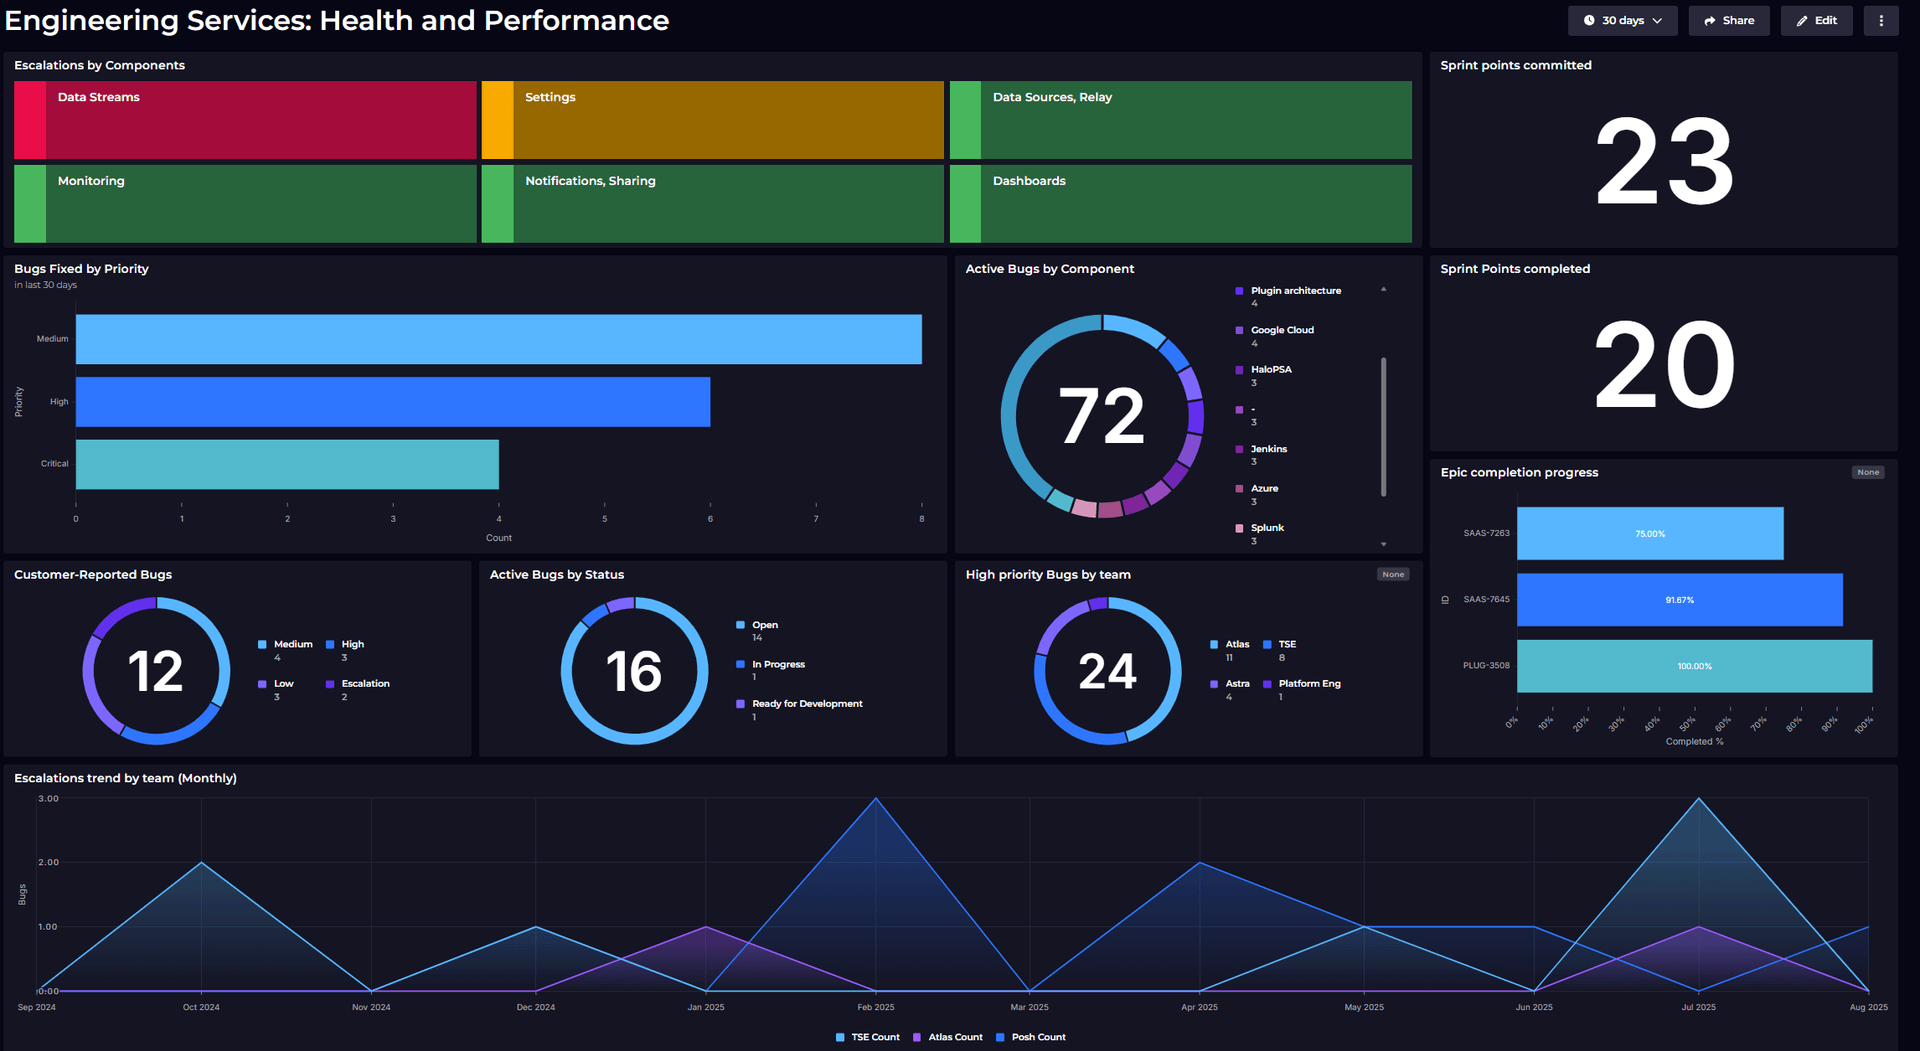This screenshot has width=1920, height=1051.
Task: Select the Monitoring escalation tile
Action: 245,204
